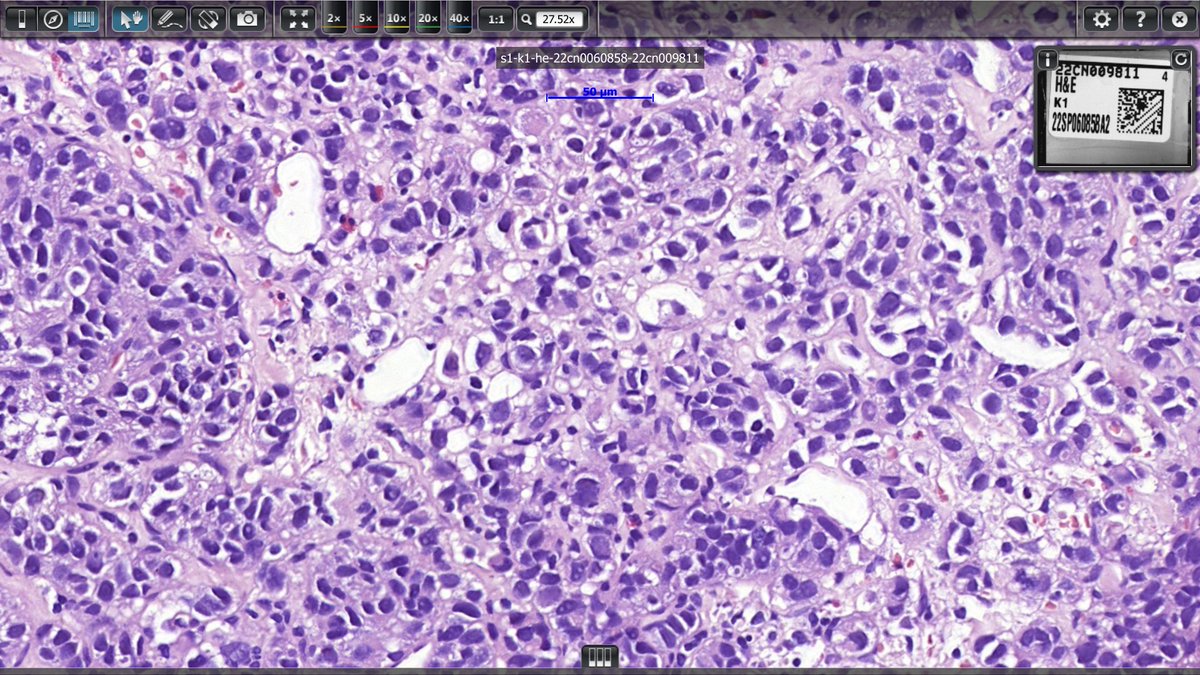This screenshot has height=675, width=1200.
Task: Click the slide name s1-k1-he-22cn0060858-22cn009811
Action: click(600, 59)
